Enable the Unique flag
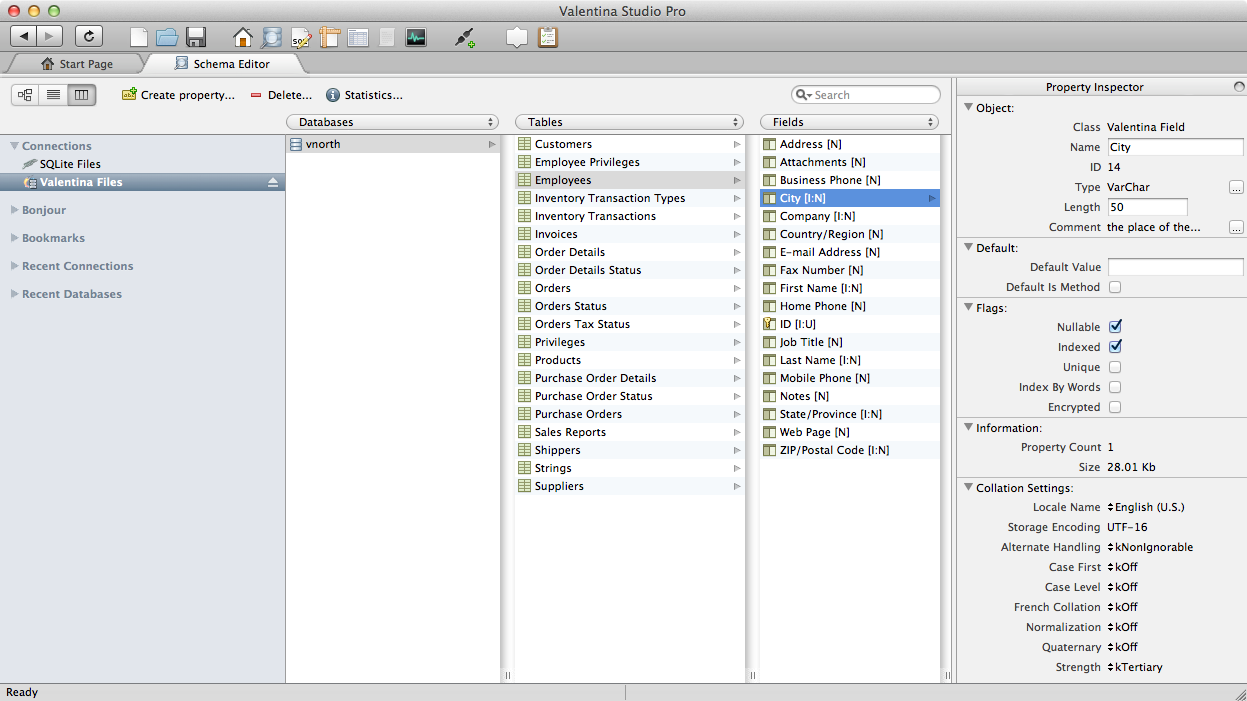Screen dimensions: 1247x701 [1115, 367]
